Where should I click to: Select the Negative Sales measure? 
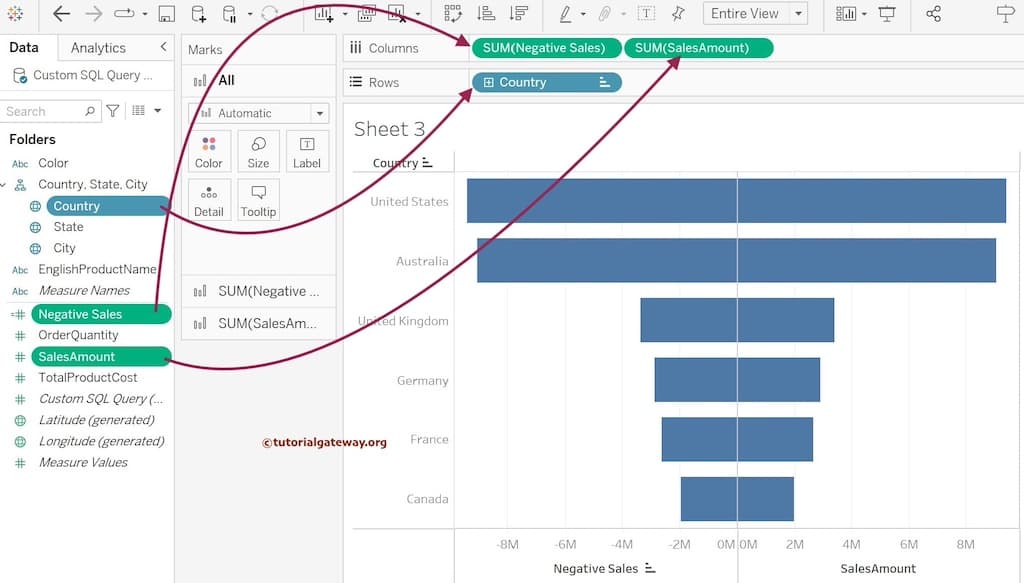point(101,314)
